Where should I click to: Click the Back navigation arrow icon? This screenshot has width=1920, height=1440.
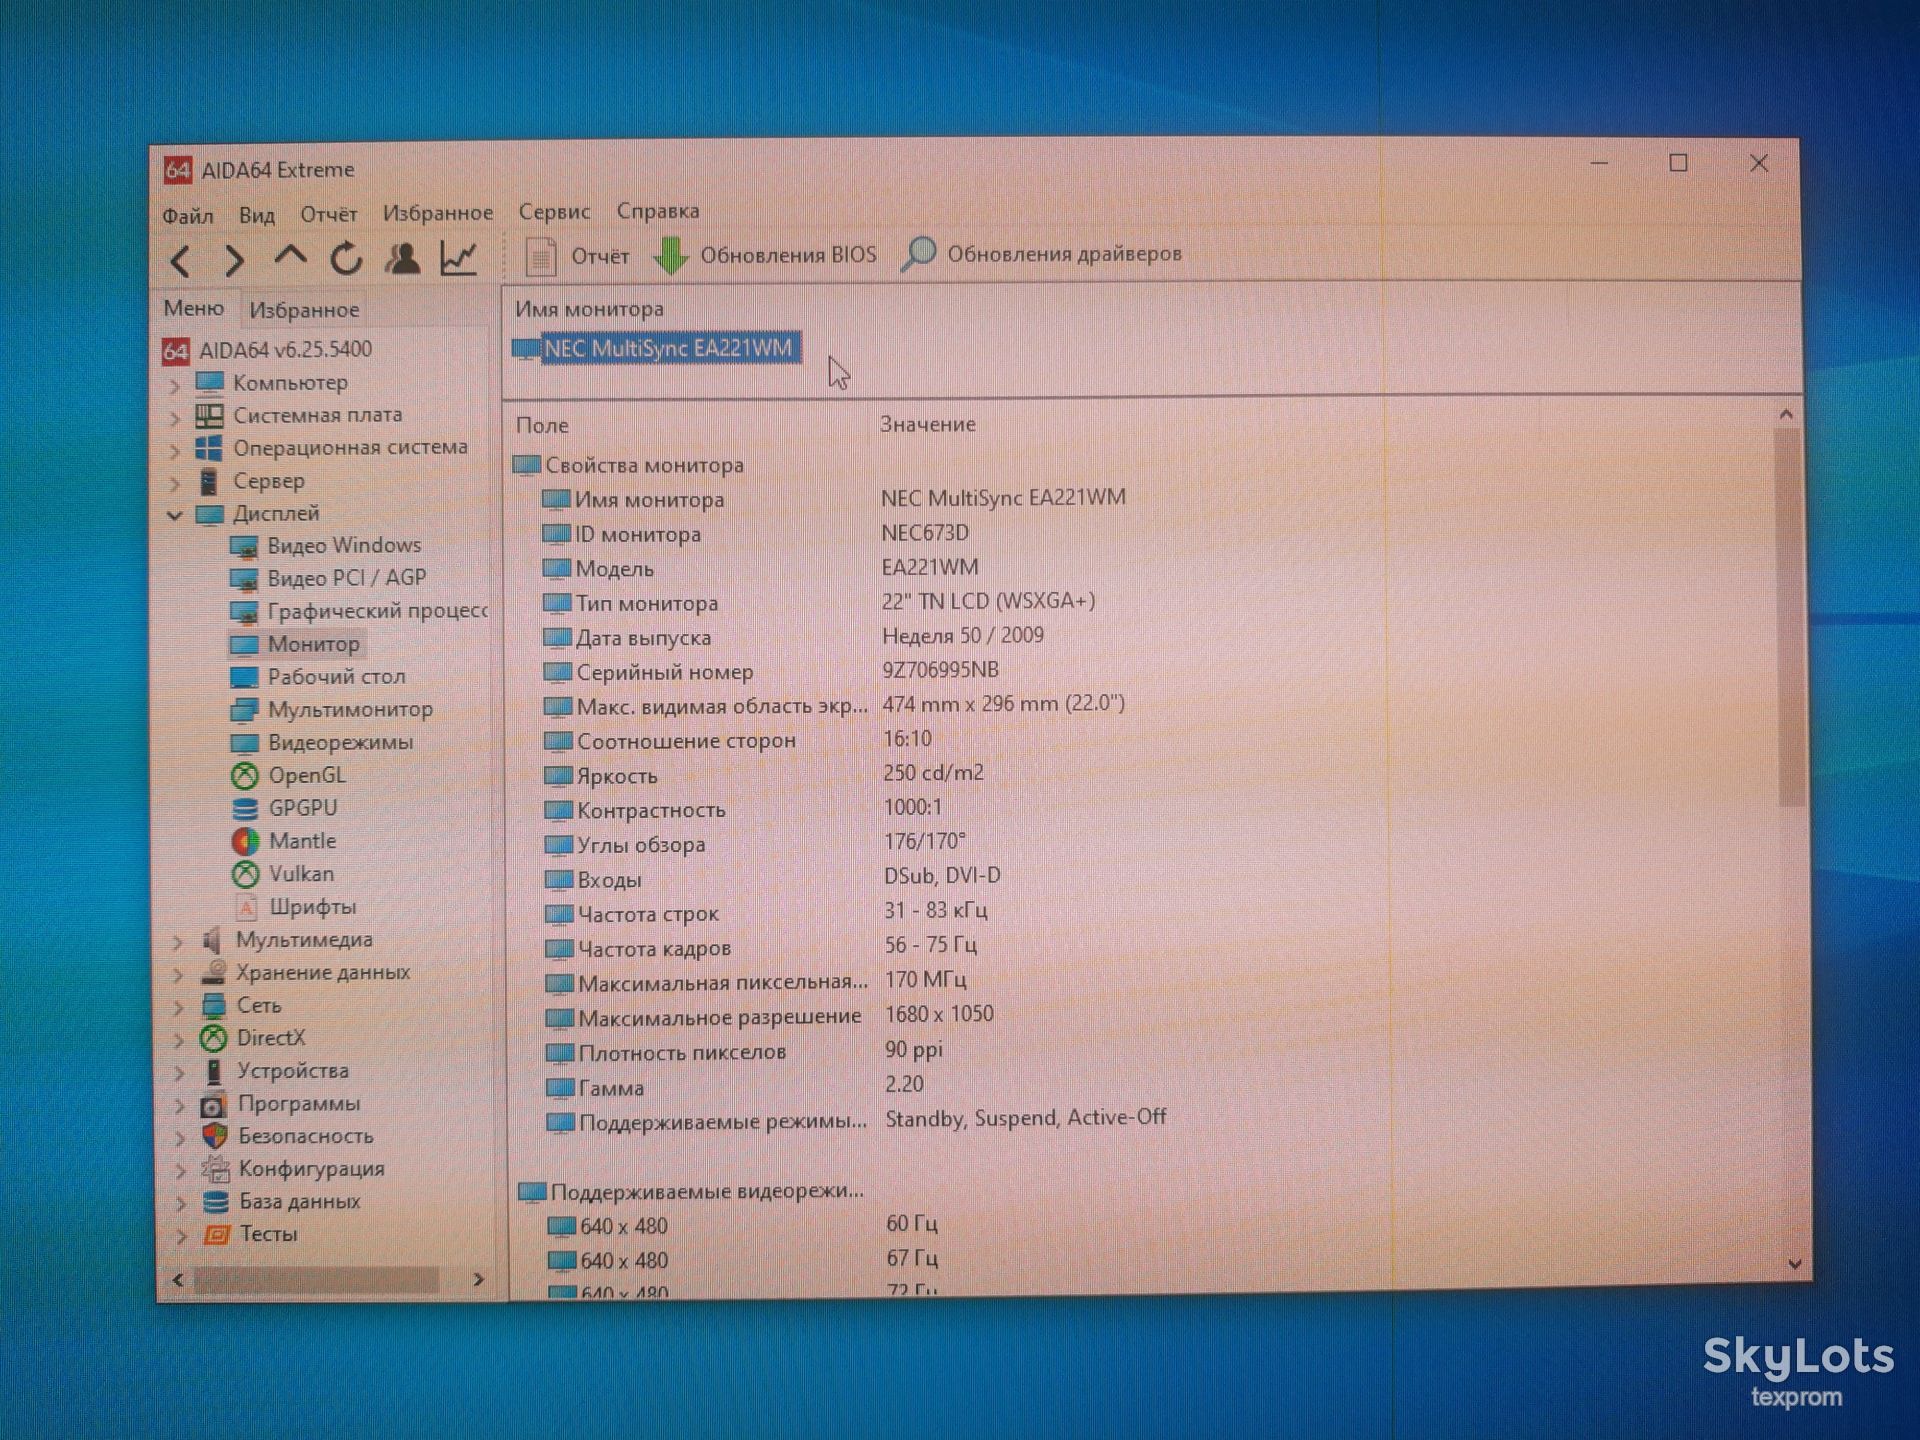pos(181,261)
